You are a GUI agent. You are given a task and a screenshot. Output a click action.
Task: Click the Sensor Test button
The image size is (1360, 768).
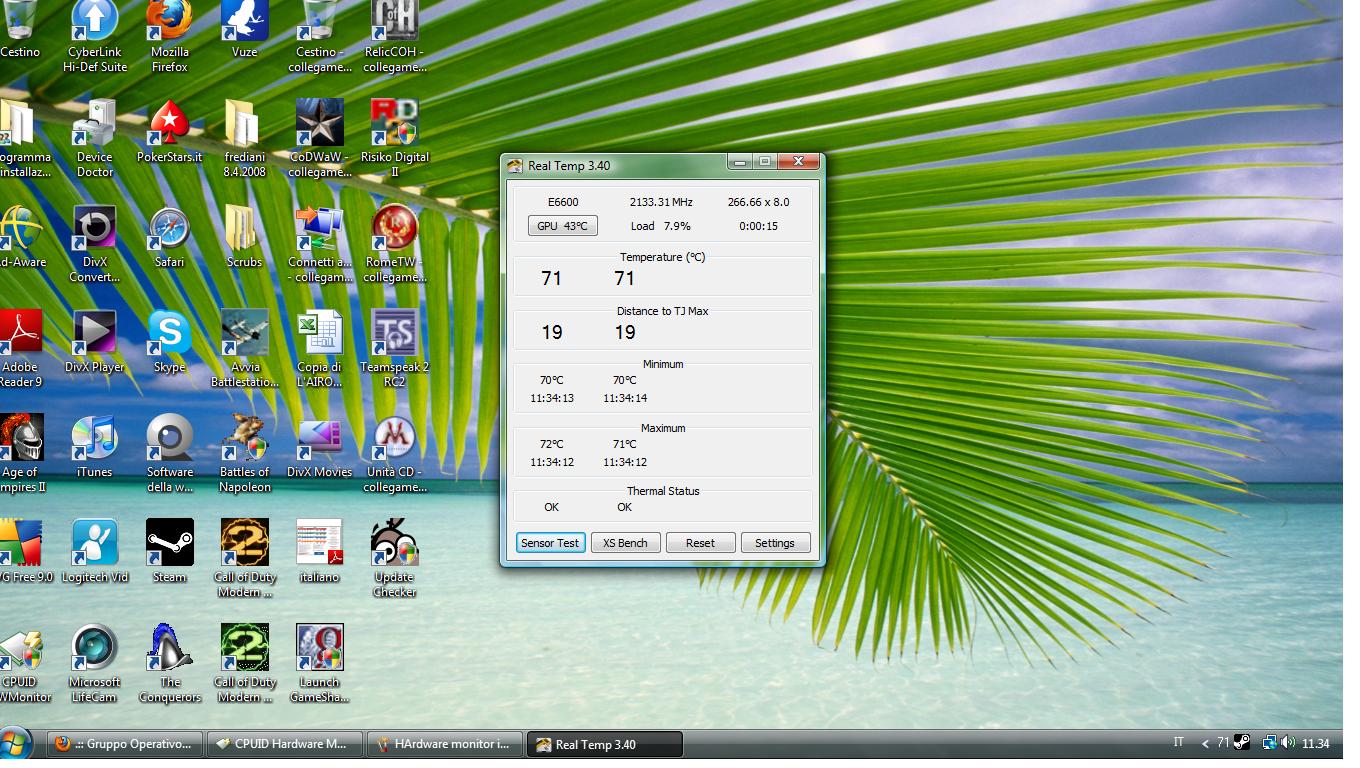click(550, 543)
